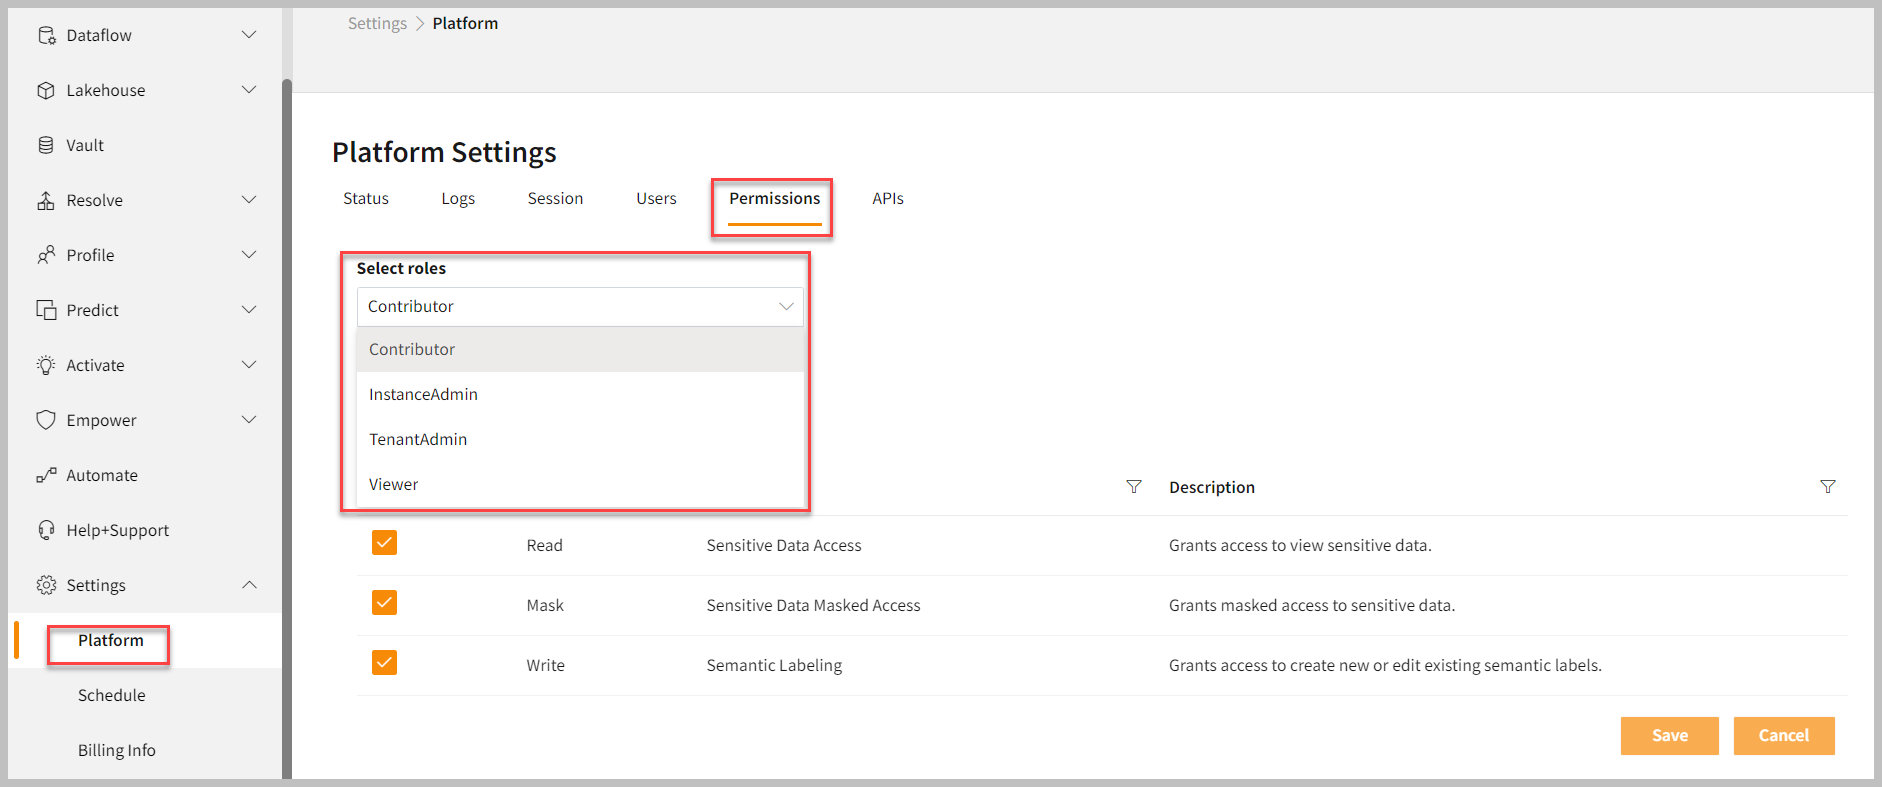Image resolution: width=1882 pixels, height=787 pixels.
Task: Click the Automate workflow icon
Action: [46, 475]
